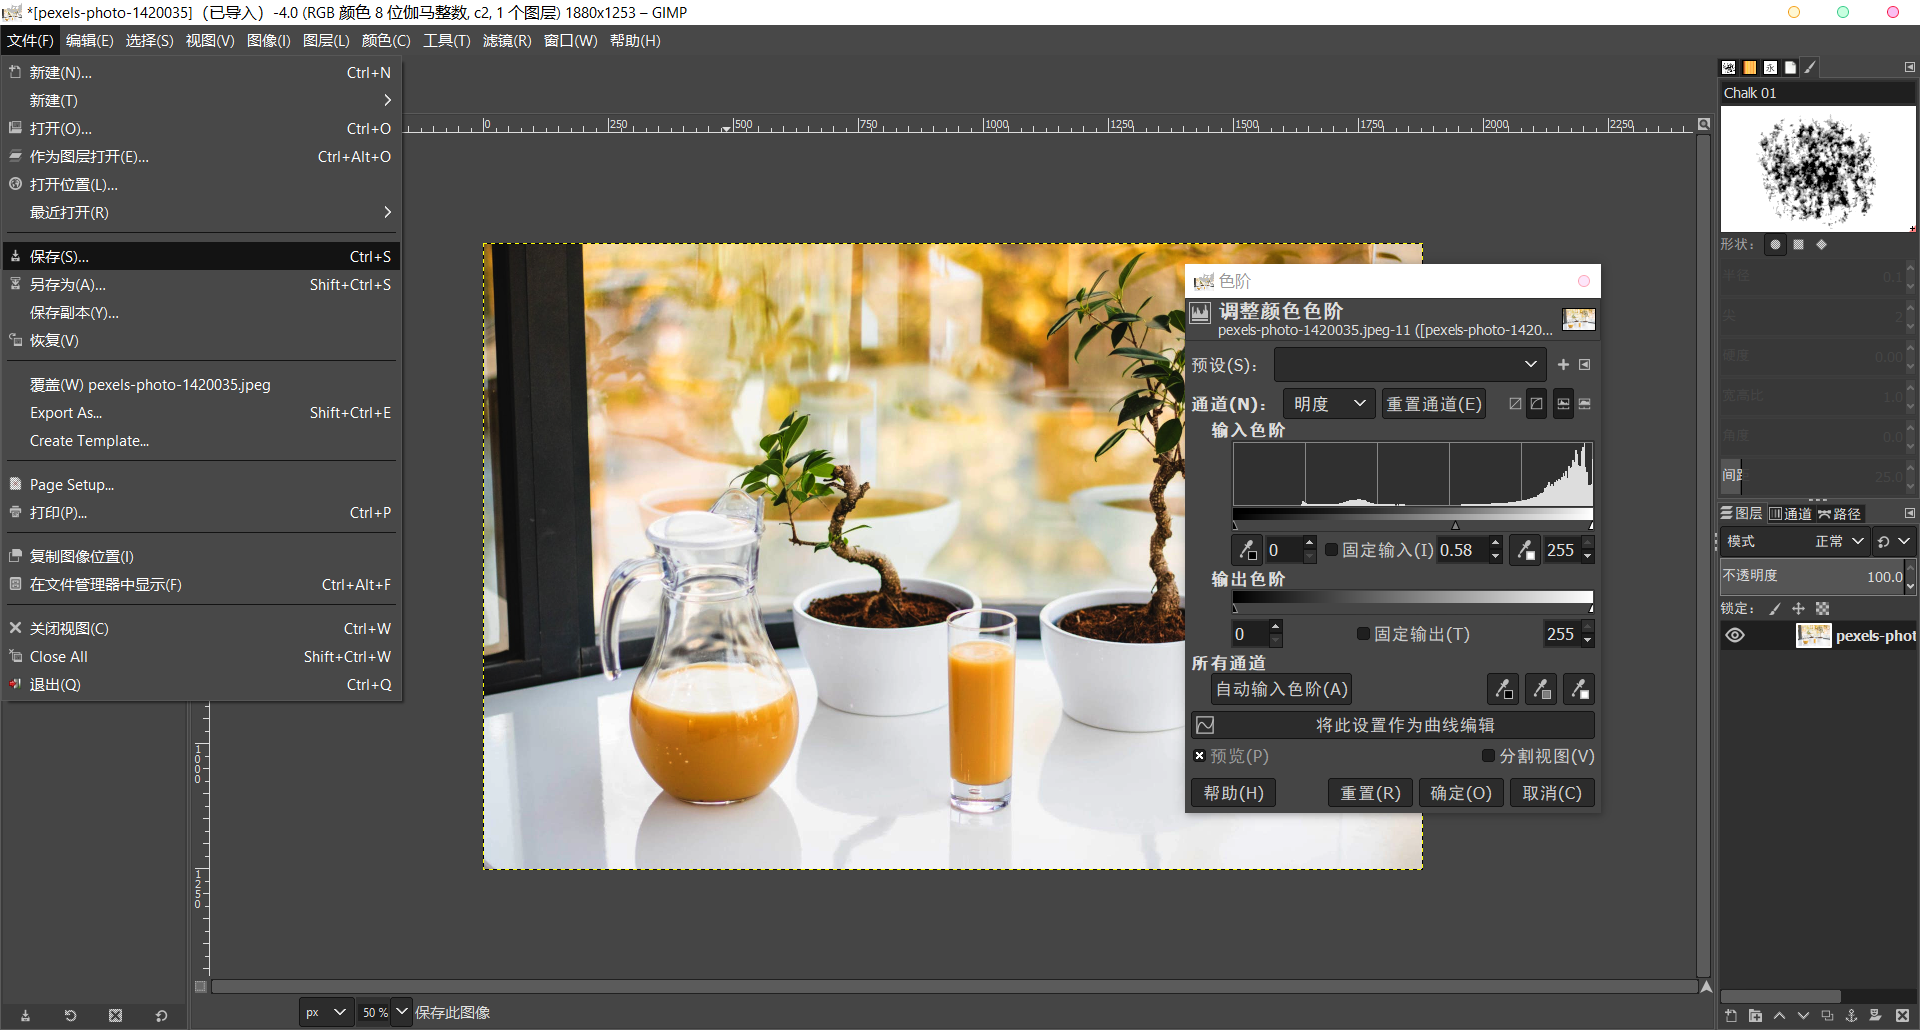Select the square brush shape
The height and width of the screenshot is (1030, 1920).
tap(1798, 244)
